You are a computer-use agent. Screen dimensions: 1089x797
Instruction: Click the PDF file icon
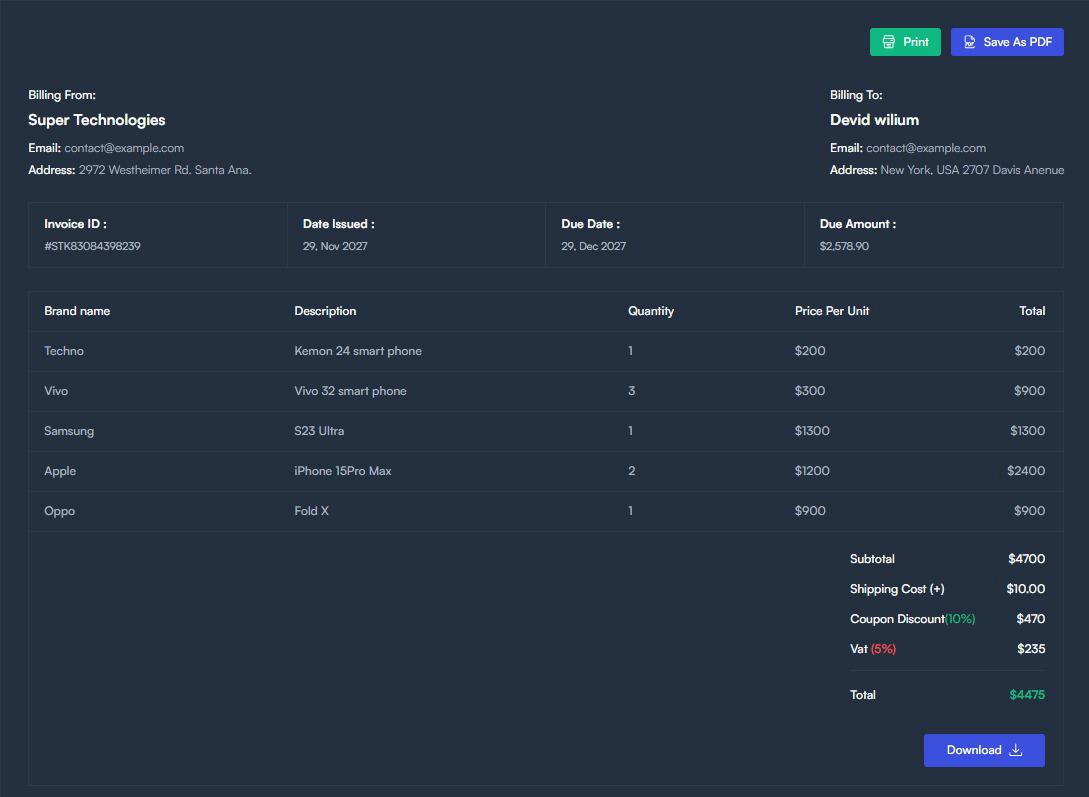[x=969, y=42]
